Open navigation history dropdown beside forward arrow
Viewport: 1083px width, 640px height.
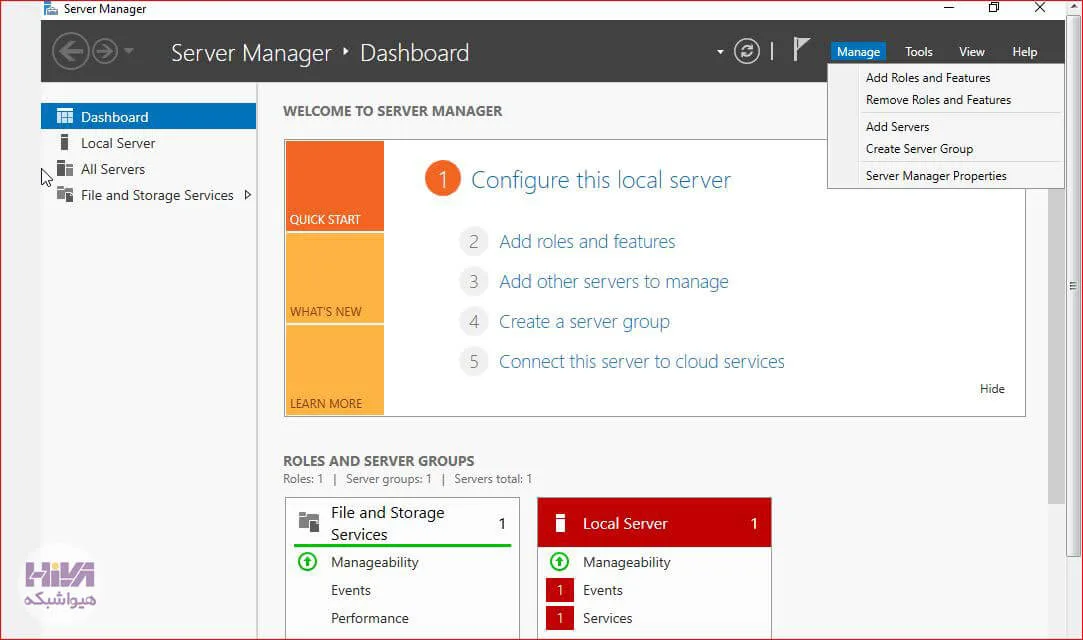pyautogui.click(x=128, y=50)
